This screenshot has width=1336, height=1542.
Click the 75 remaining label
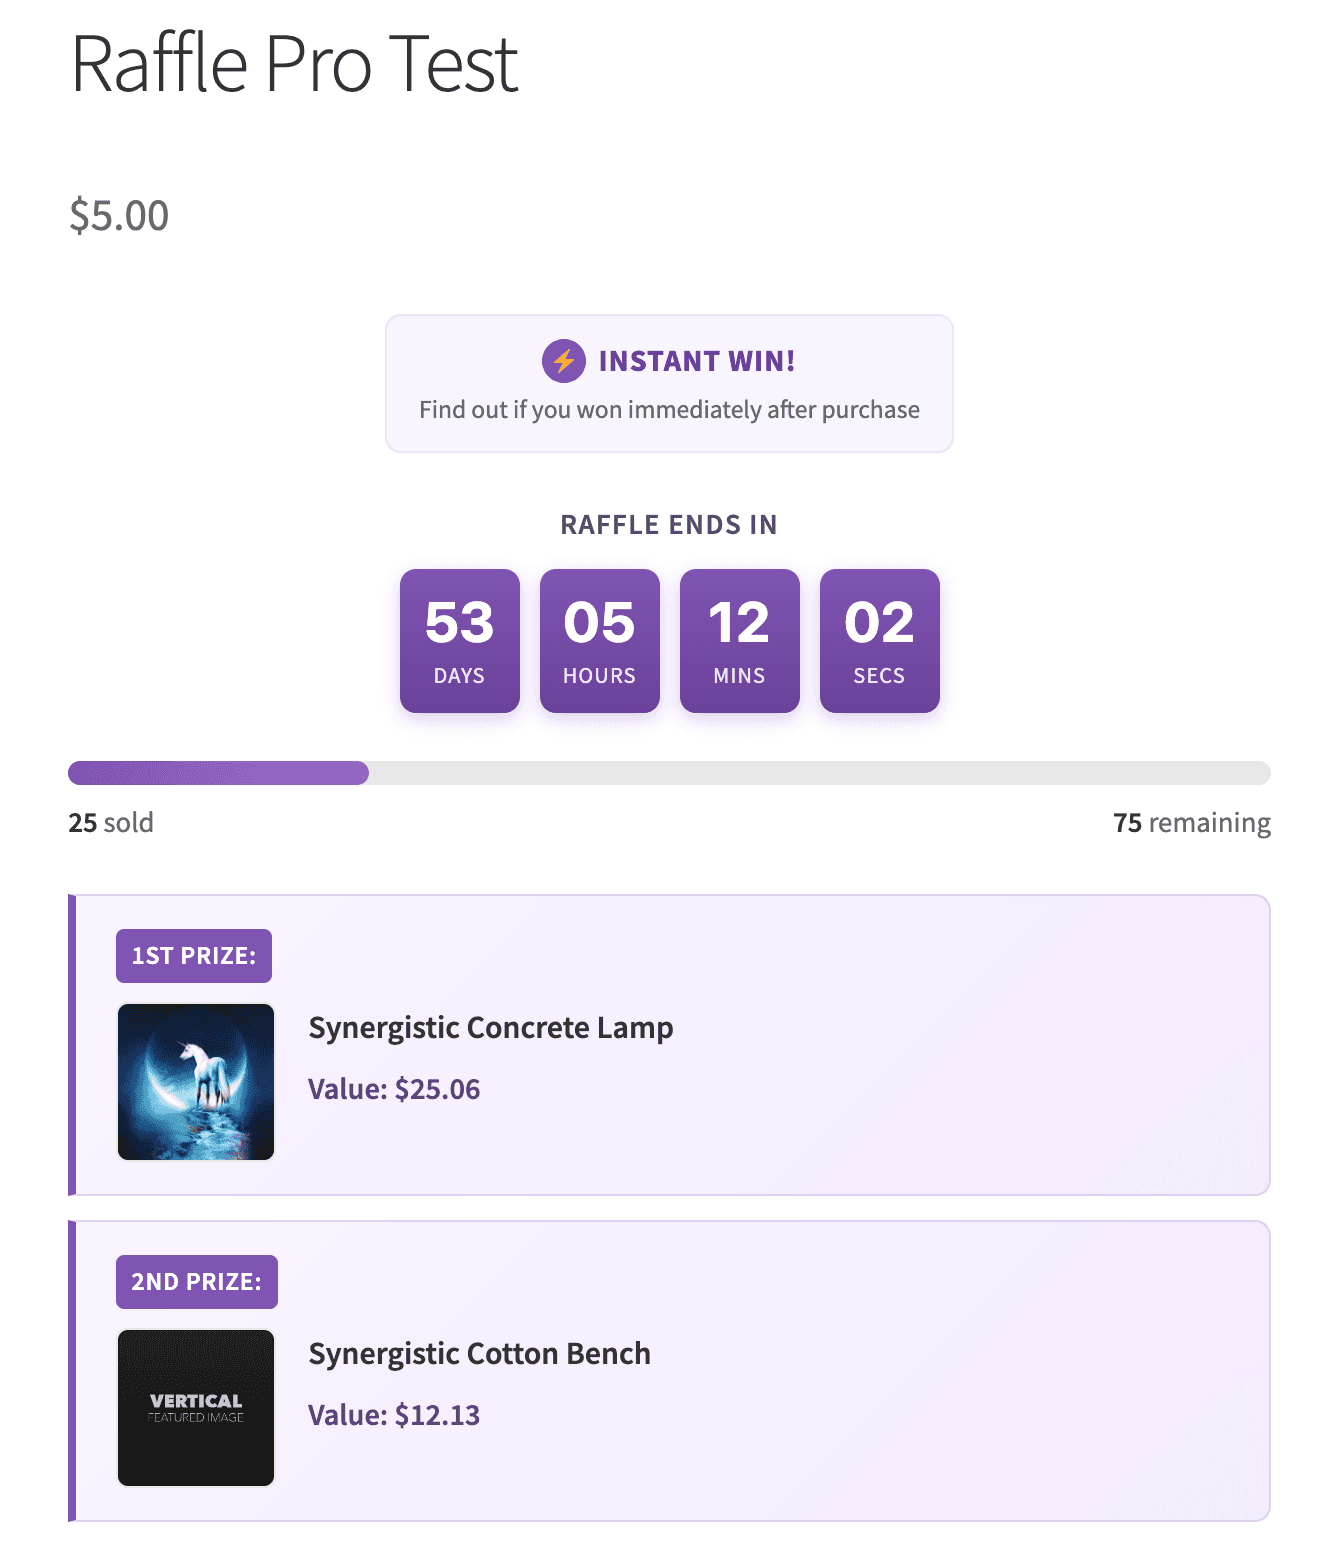coord(1192,823)
